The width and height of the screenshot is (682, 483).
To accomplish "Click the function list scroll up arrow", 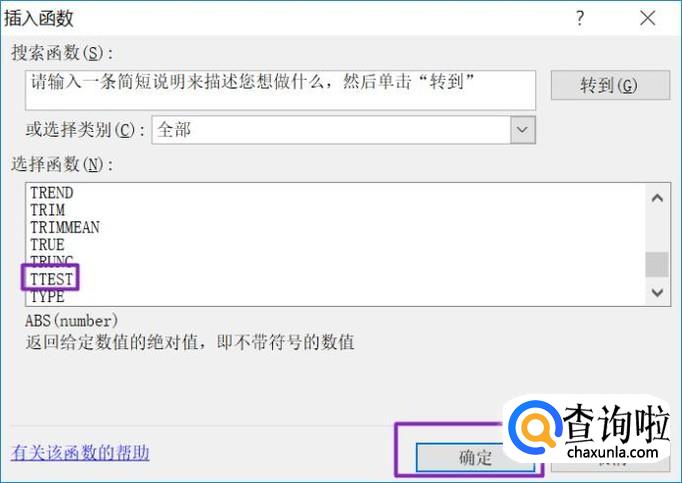I will [657, 198].
